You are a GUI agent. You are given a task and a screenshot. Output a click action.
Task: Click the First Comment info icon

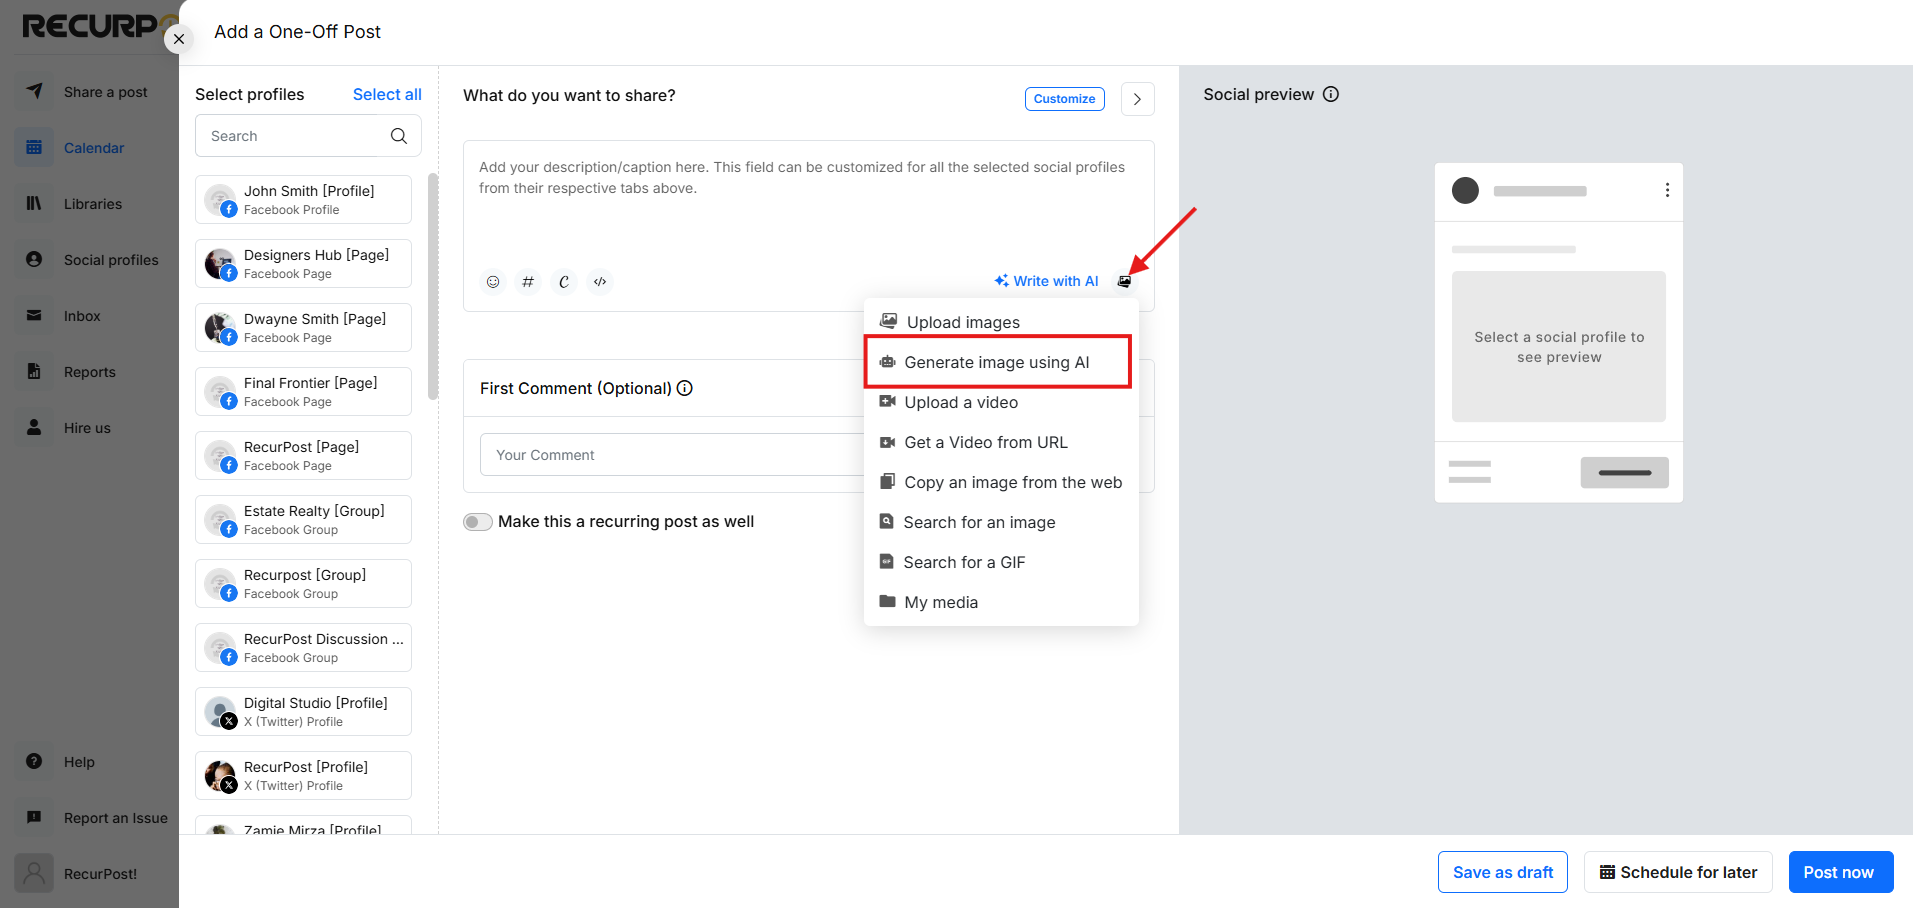click(685, 388)
